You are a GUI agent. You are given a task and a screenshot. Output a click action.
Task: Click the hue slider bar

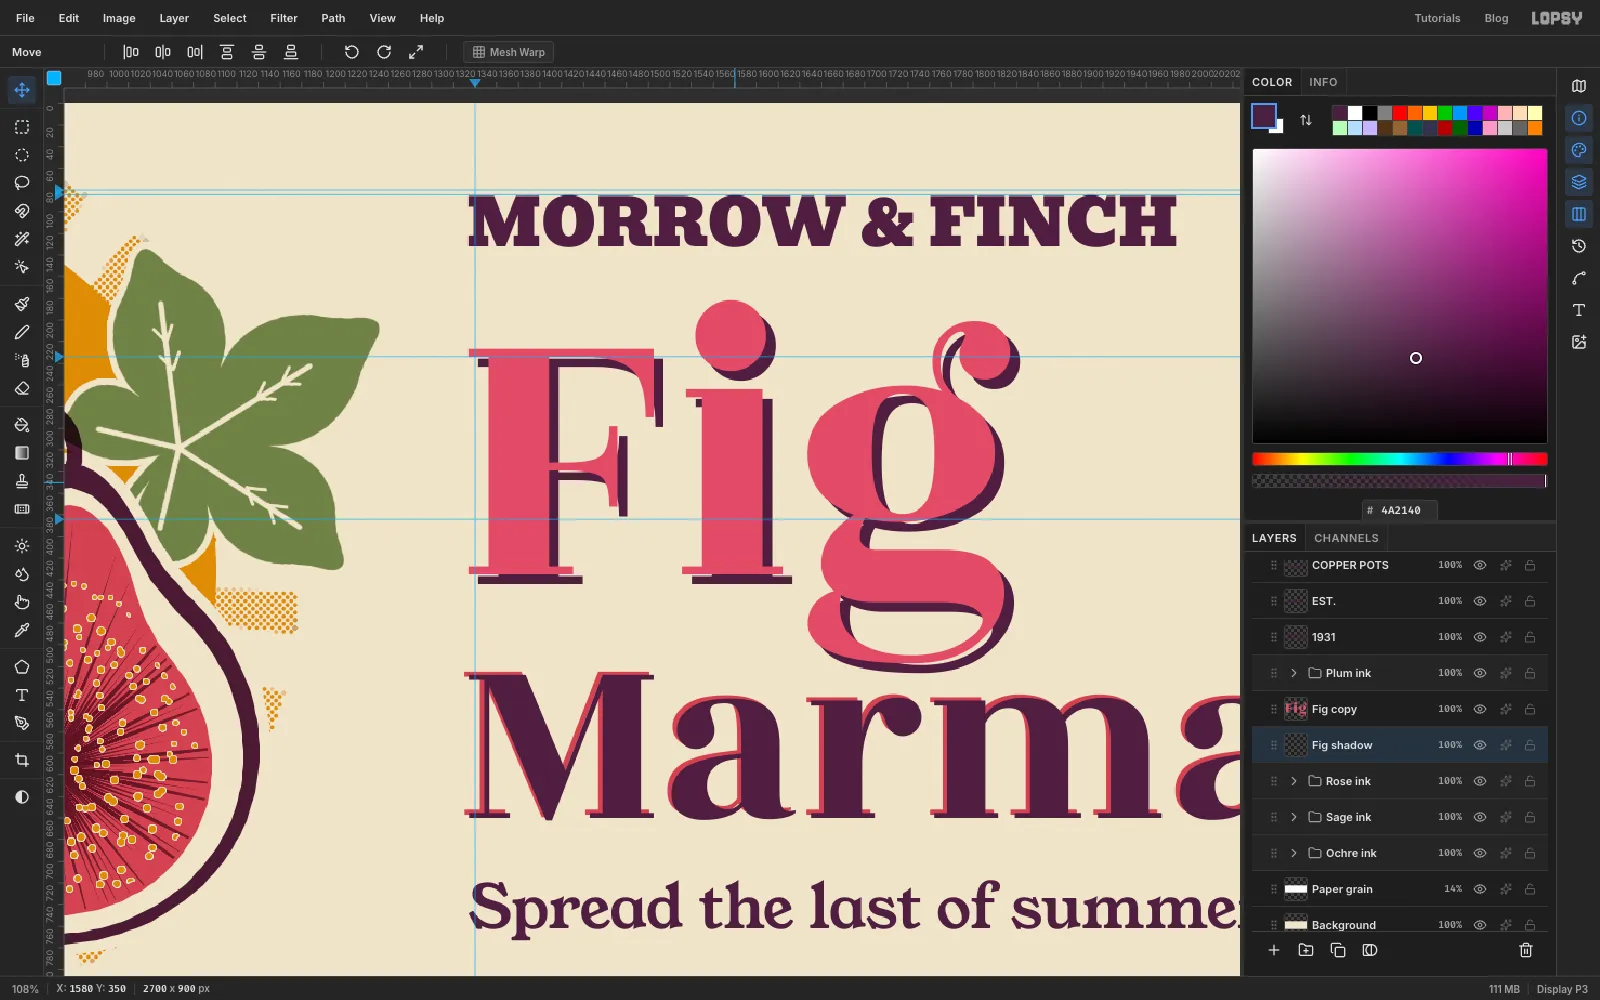(1400, 459)
